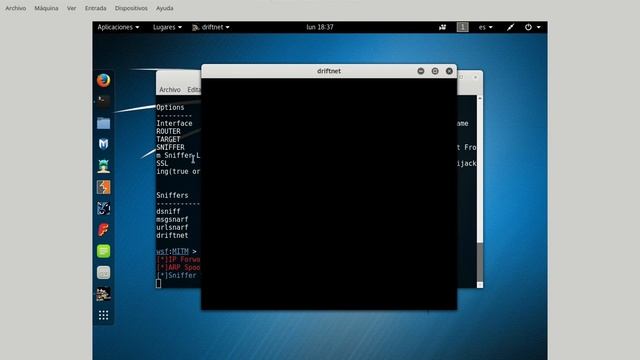Open the clock showing lun 18:37
Image resolution: width=640 pixels, height=360 pixels.
(320, 27)
